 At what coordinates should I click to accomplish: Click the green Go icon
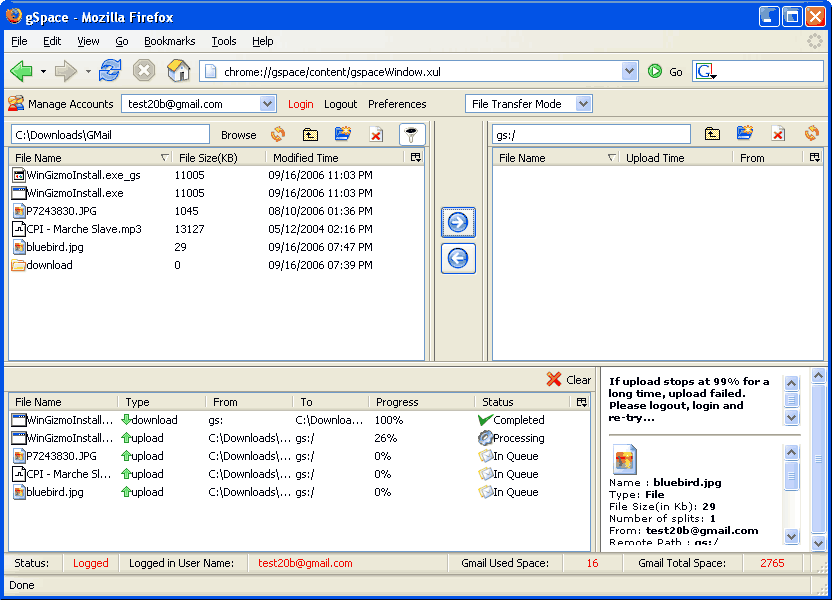tap(655, 71)
